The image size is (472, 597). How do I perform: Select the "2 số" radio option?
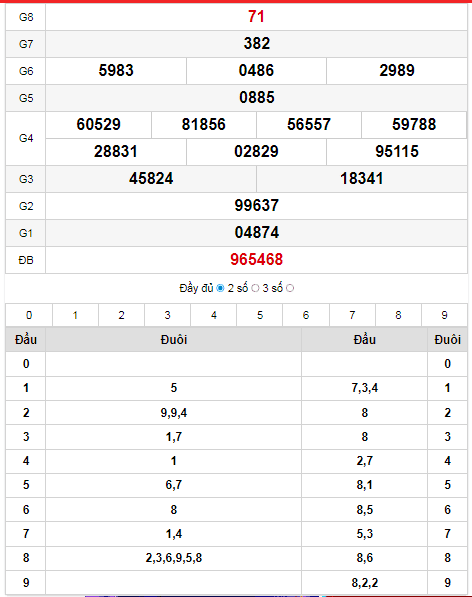pyautogui.click(x=255, y=289)
